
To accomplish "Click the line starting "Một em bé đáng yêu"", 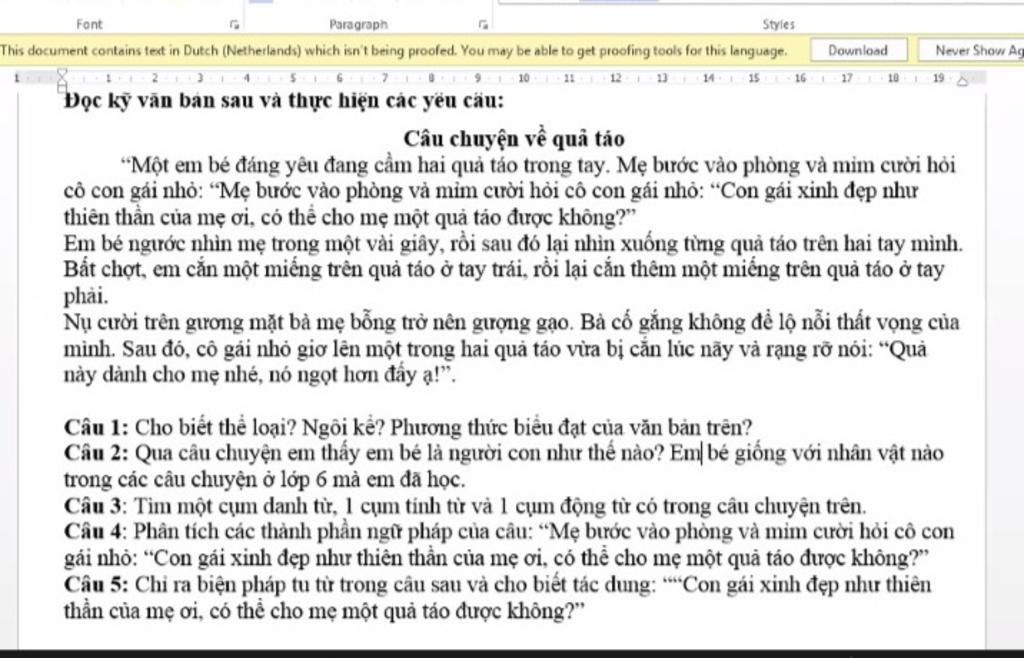I will pos(539,165).
